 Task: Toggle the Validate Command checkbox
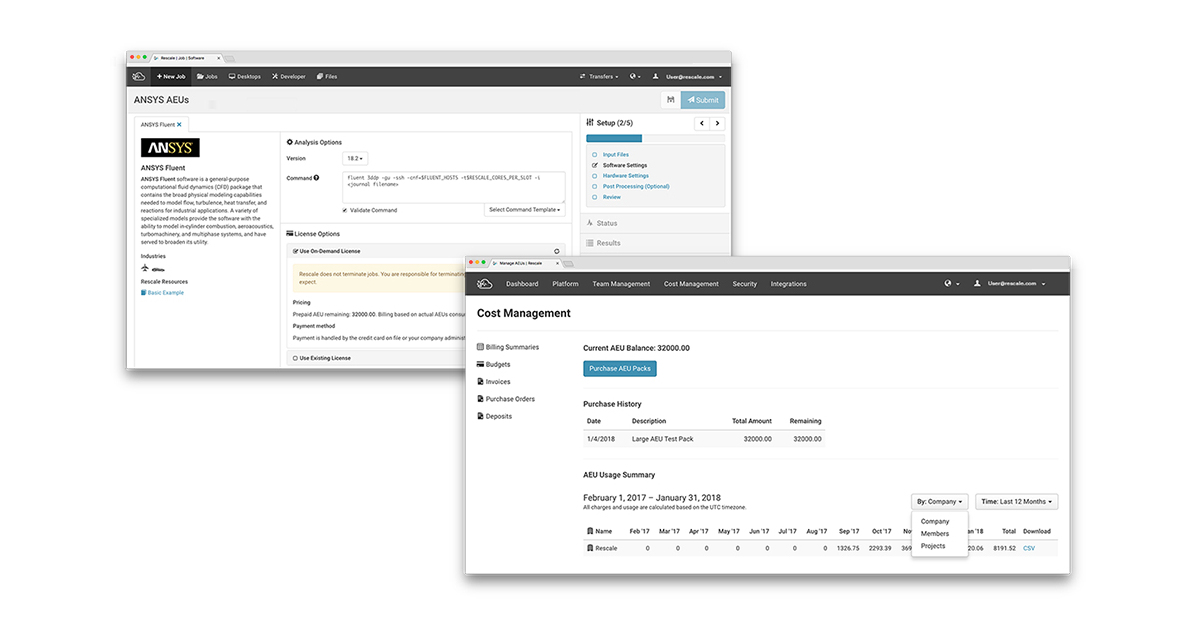tap(345, 210)
